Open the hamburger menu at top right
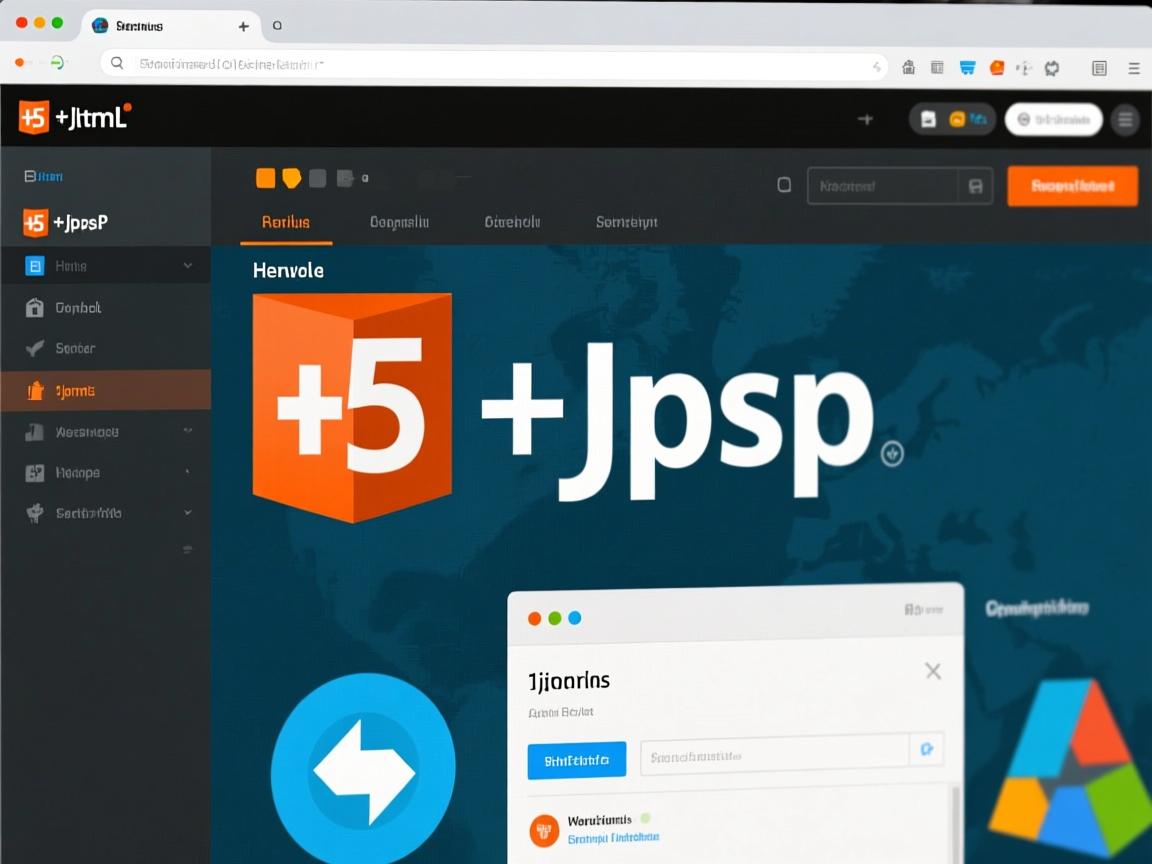This screenshot has width=1152, height=864. pos(1124,118)
